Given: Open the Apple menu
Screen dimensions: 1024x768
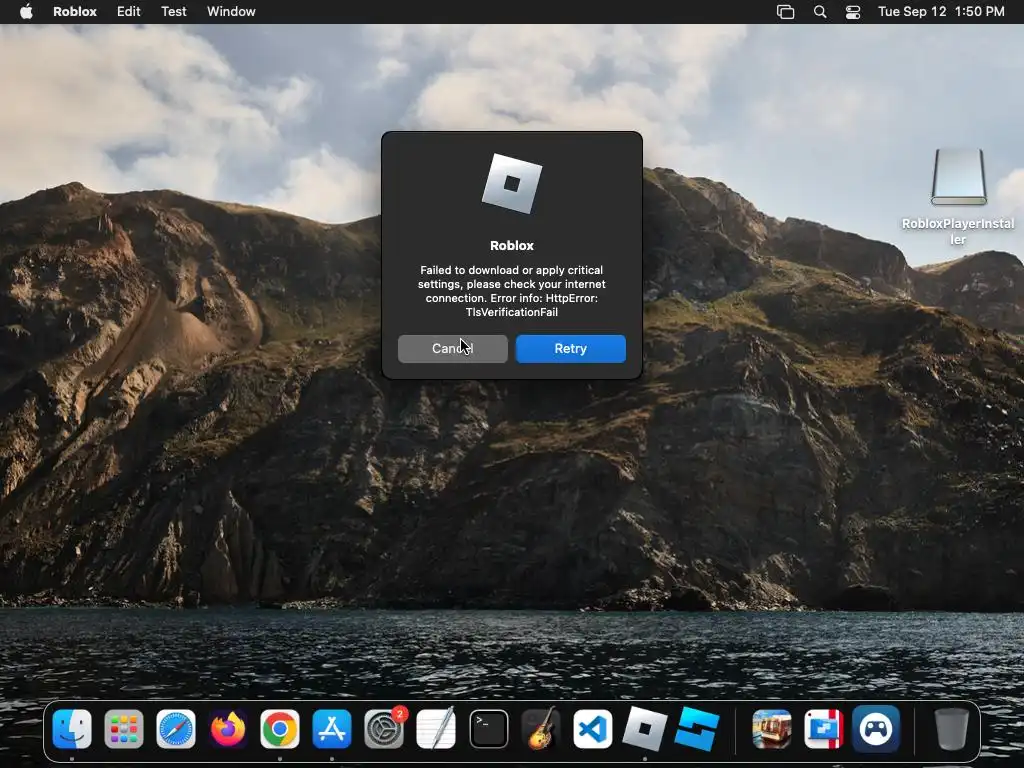Looking at the screenshot, I should tap(26, 12).
